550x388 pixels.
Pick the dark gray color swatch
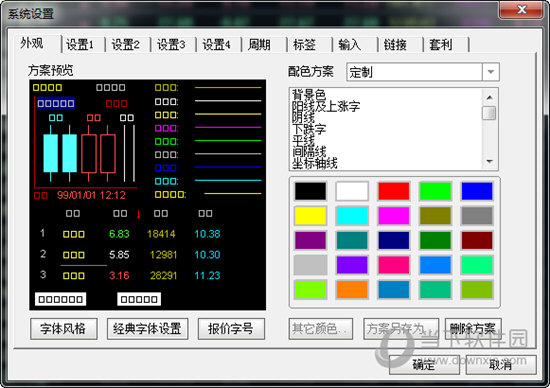tap(477, 216)
